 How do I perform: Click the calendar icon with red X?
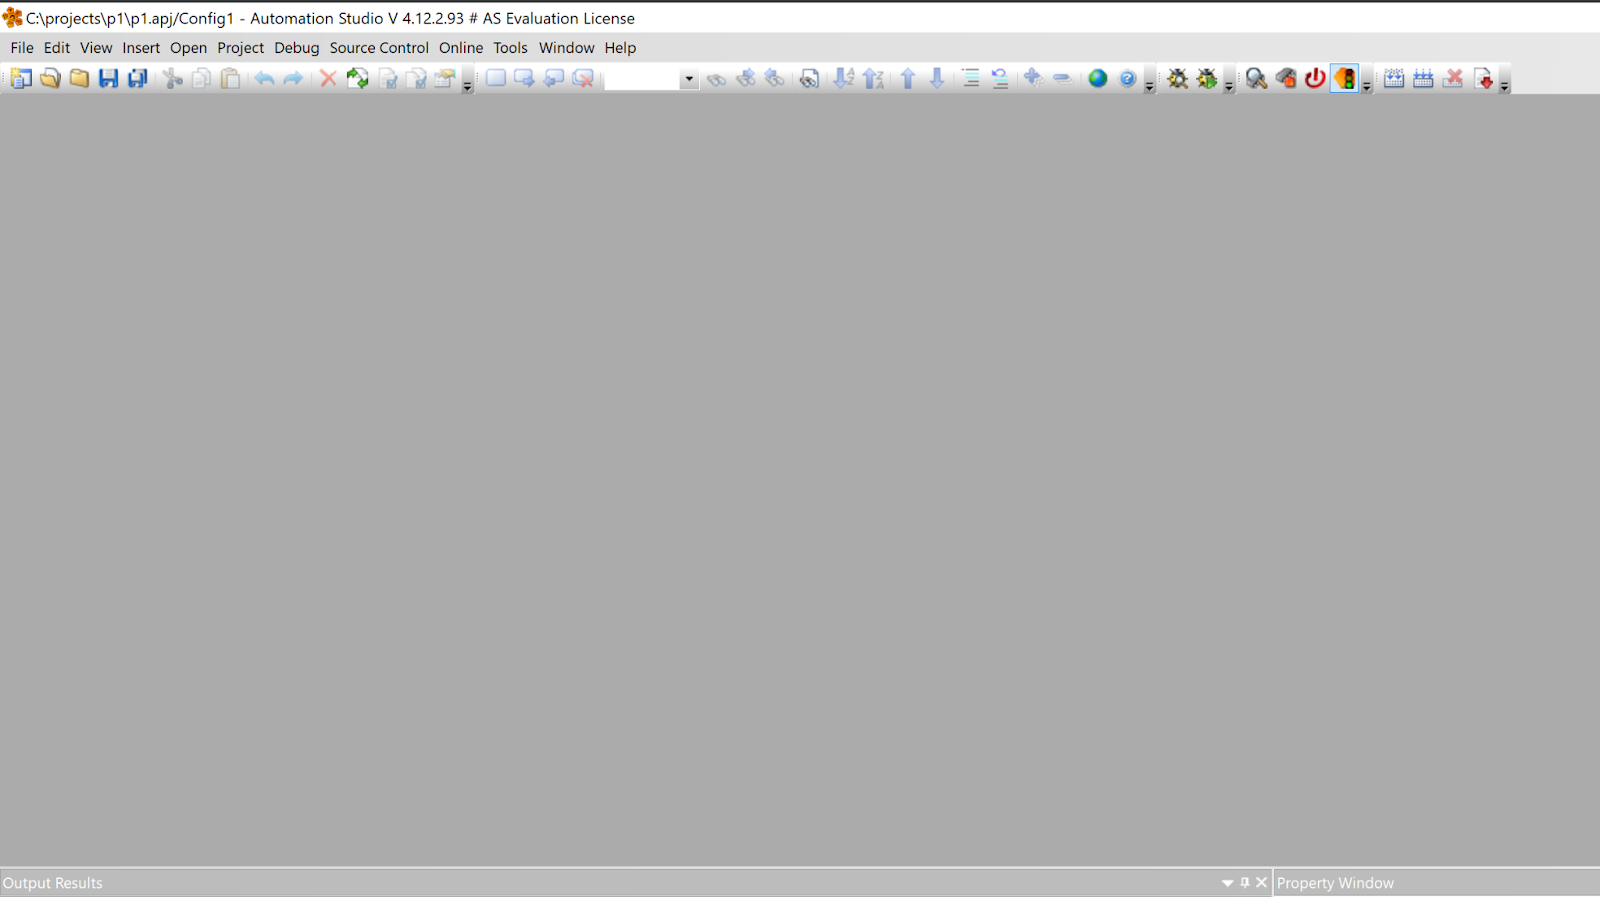(x=1454, y=78)
